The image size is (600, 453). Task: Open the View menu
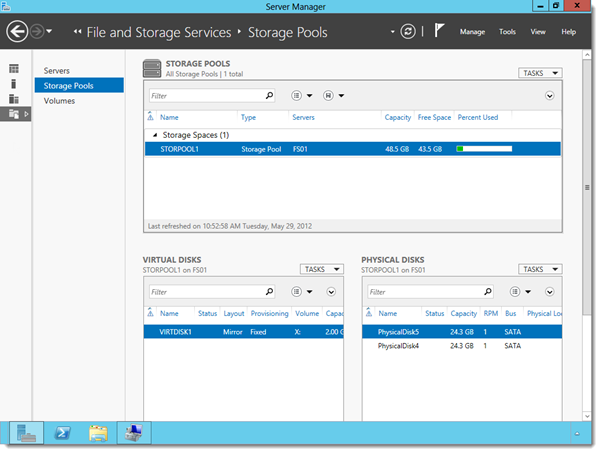(538, 32)
